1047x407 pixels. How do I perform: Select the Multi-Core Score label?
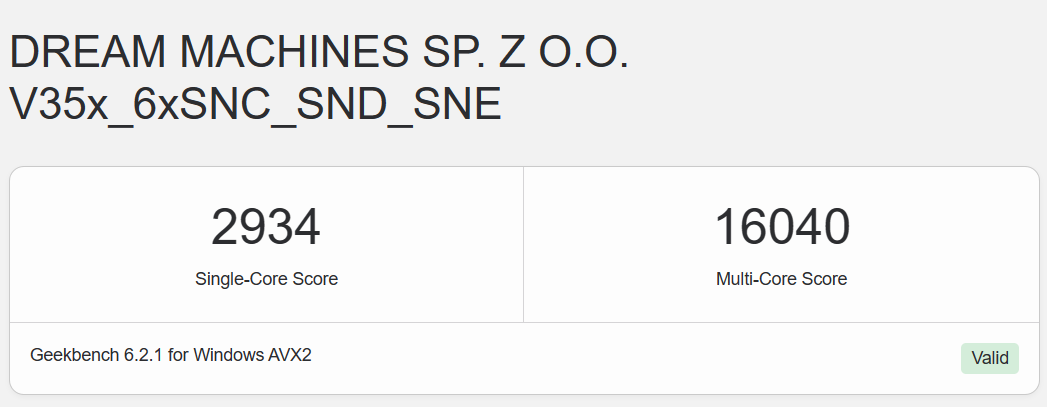point(781,279)
